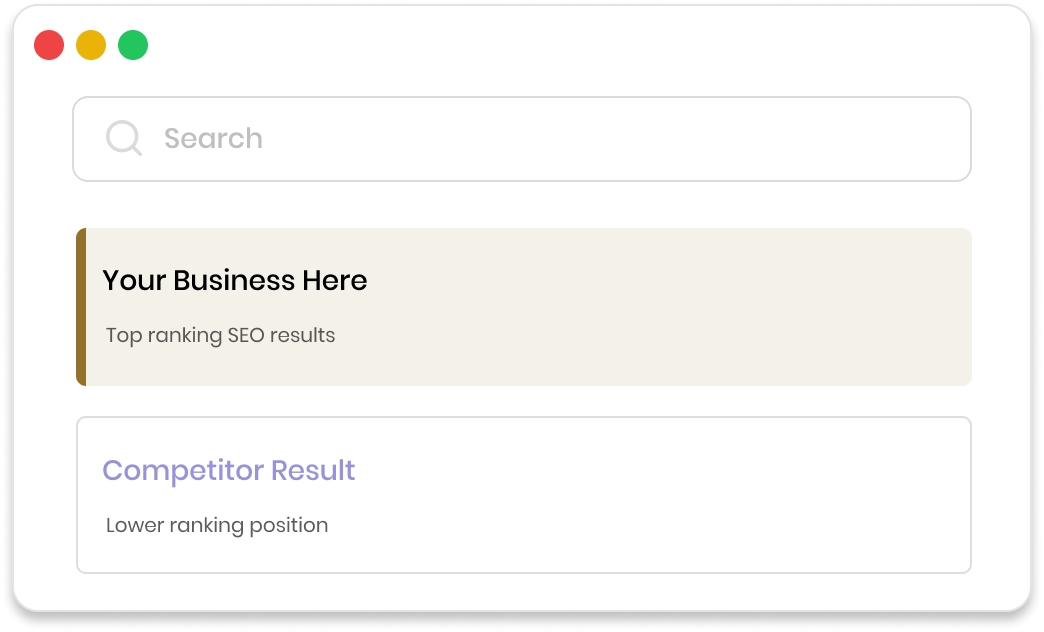Click the magnifying glass search icon

(x=124, y=138)
